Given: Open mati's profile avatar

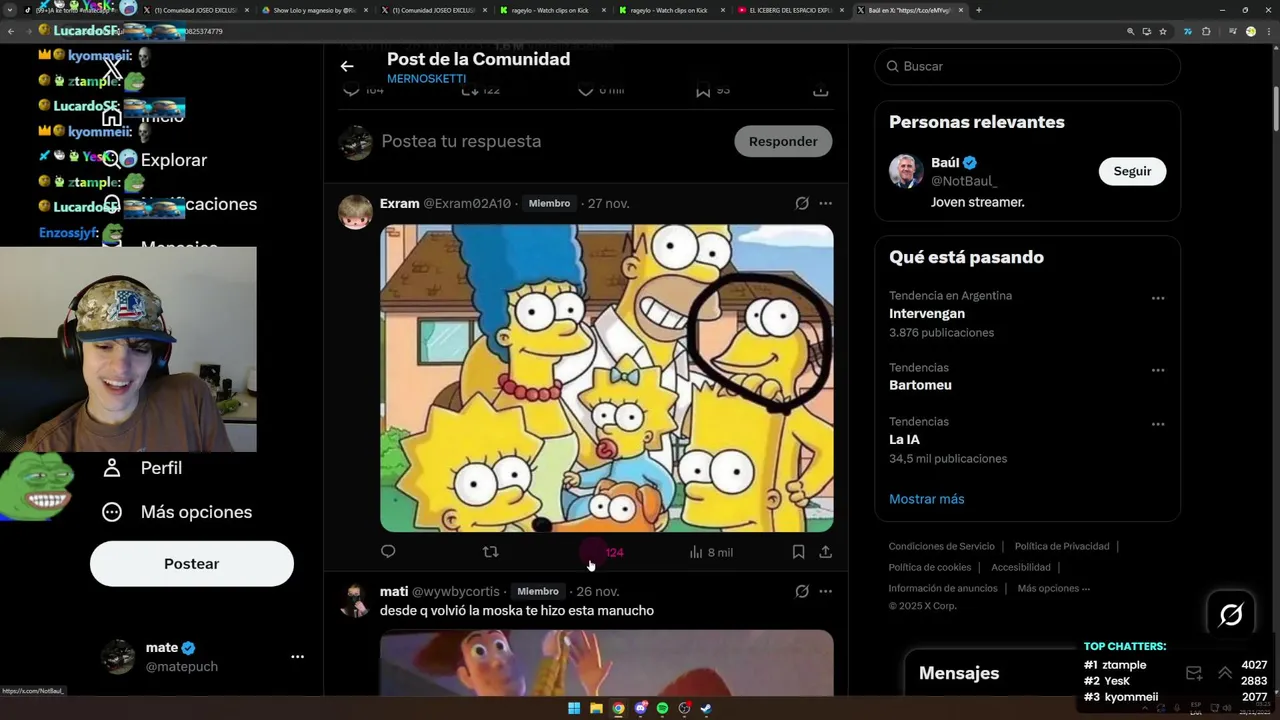Looking at the screenshot, I should pyautogui.click(x=355, y=600).
